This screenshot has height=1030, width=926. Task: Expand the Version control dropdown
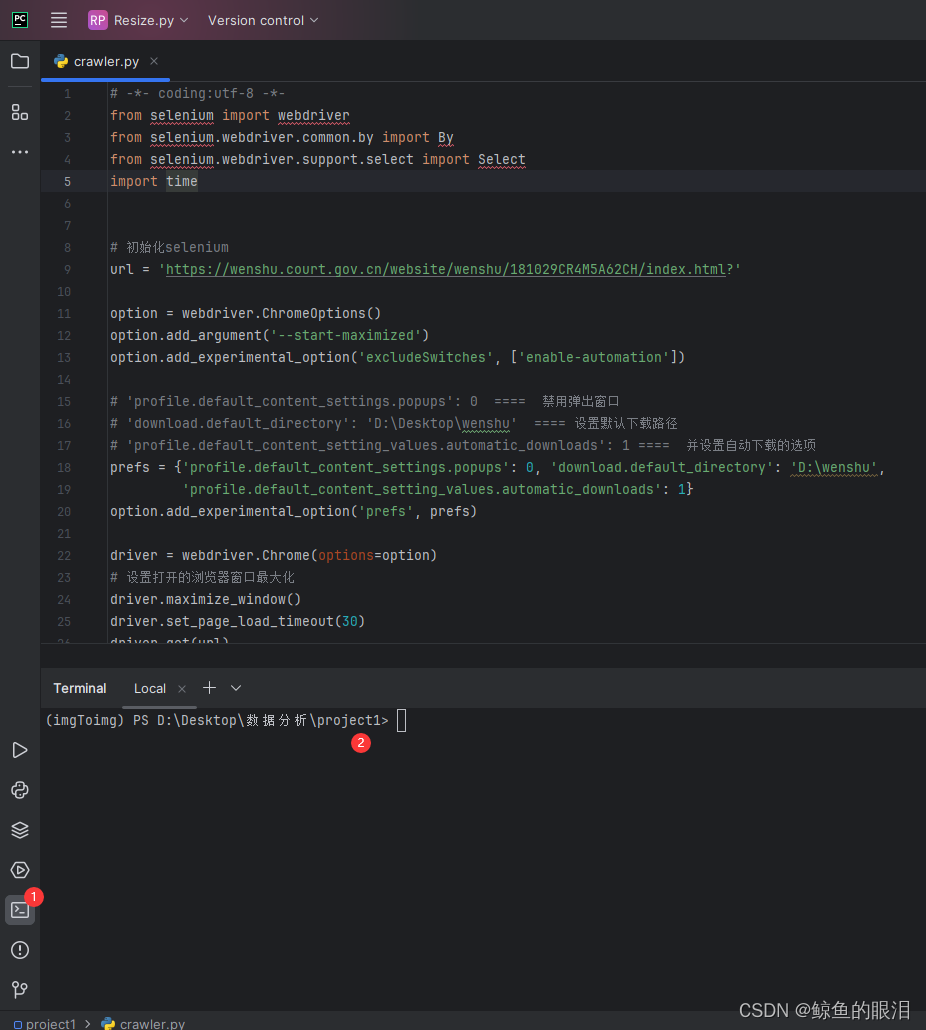[x=263, y=20]
